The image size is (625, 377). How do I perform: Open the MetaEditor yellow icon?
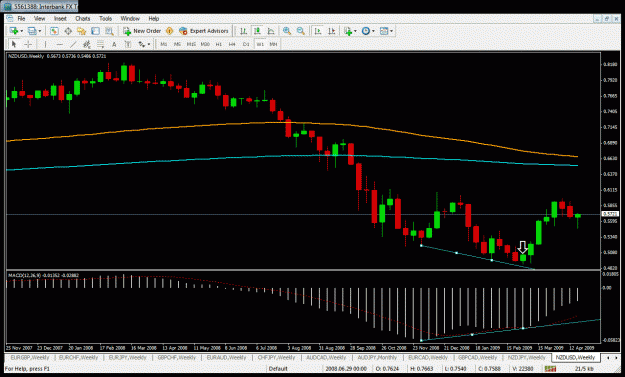pyautogui.click(x=169, y=31)
